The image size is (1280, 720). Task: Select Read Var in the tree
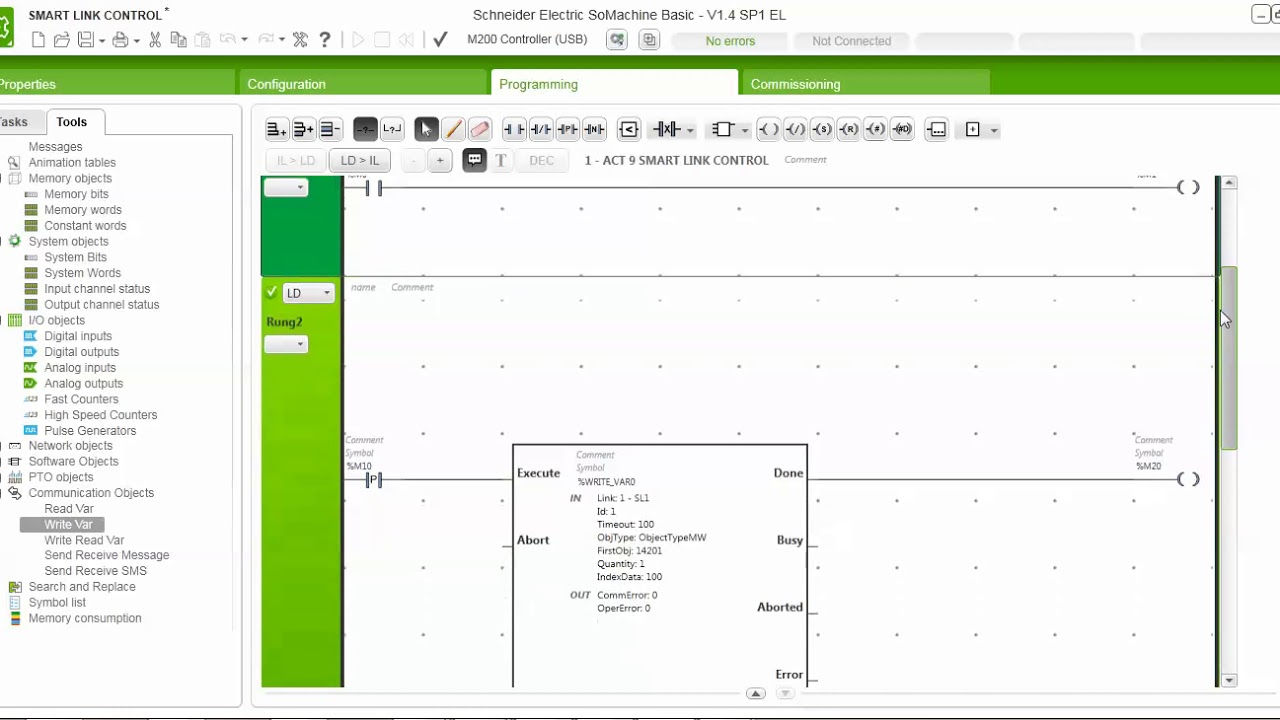68,508
